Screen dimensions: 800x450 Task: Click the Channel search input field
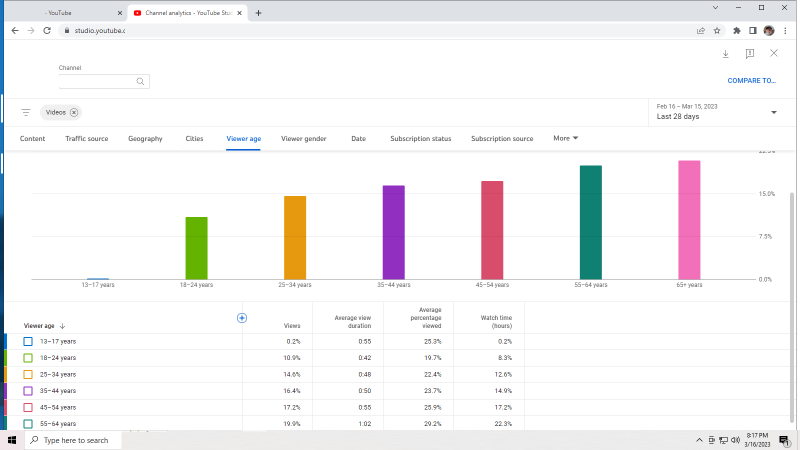tap(96, 82)
